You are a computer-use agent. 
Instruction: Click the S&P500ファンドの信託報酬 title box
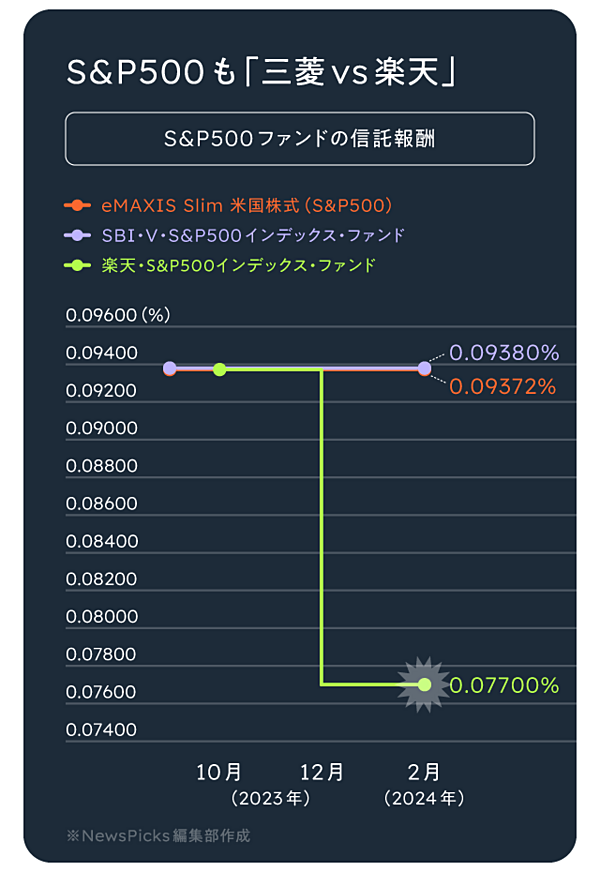click(300, 139)
